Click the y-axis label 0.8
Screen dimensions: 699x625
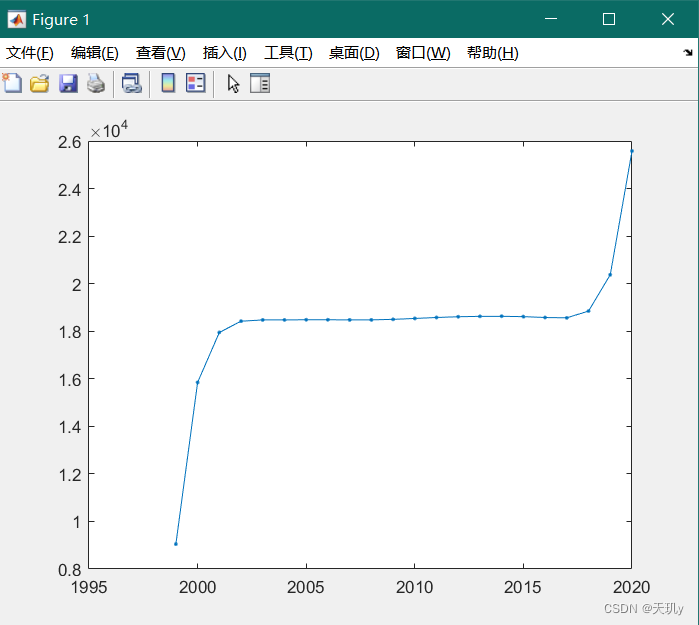coord(70,569)
